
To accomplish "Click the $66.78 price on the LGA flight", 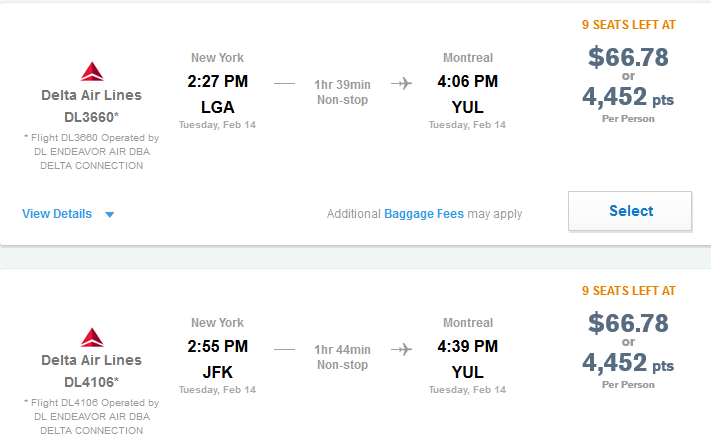I will [x=628, y=57].
